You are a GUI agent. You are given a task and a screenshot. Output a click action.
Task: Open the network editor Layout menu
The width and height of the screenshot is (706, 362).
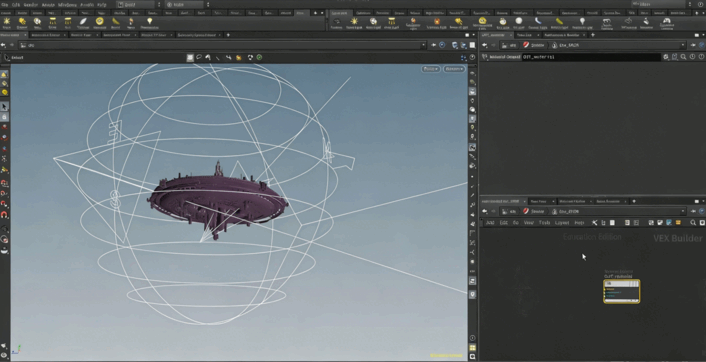[x=561, y=223]
